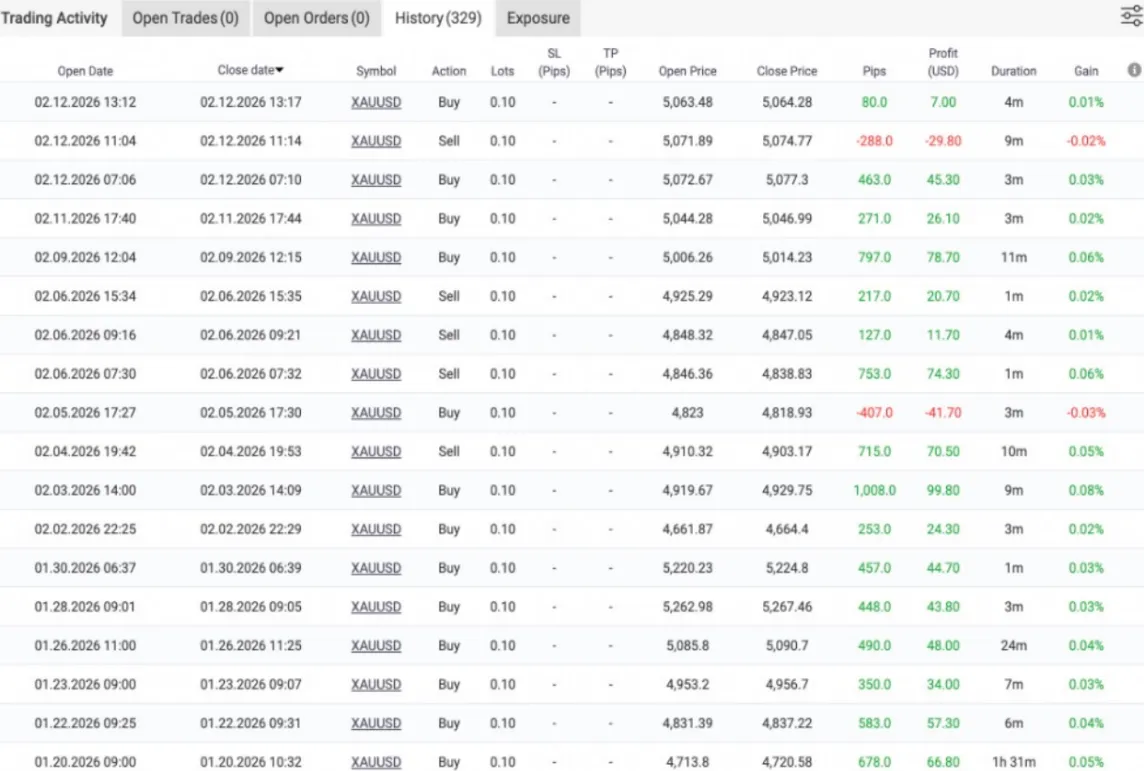Viewport: 1144px width, 771px height.
Task: Open the Exposure tab
Action: pyautogui.click(x=538, y=18)
